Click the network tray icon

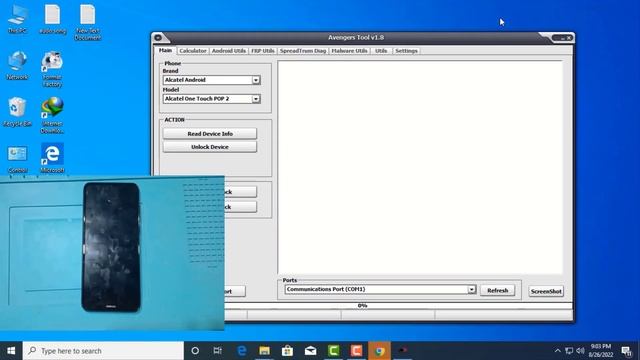point(569,351)
